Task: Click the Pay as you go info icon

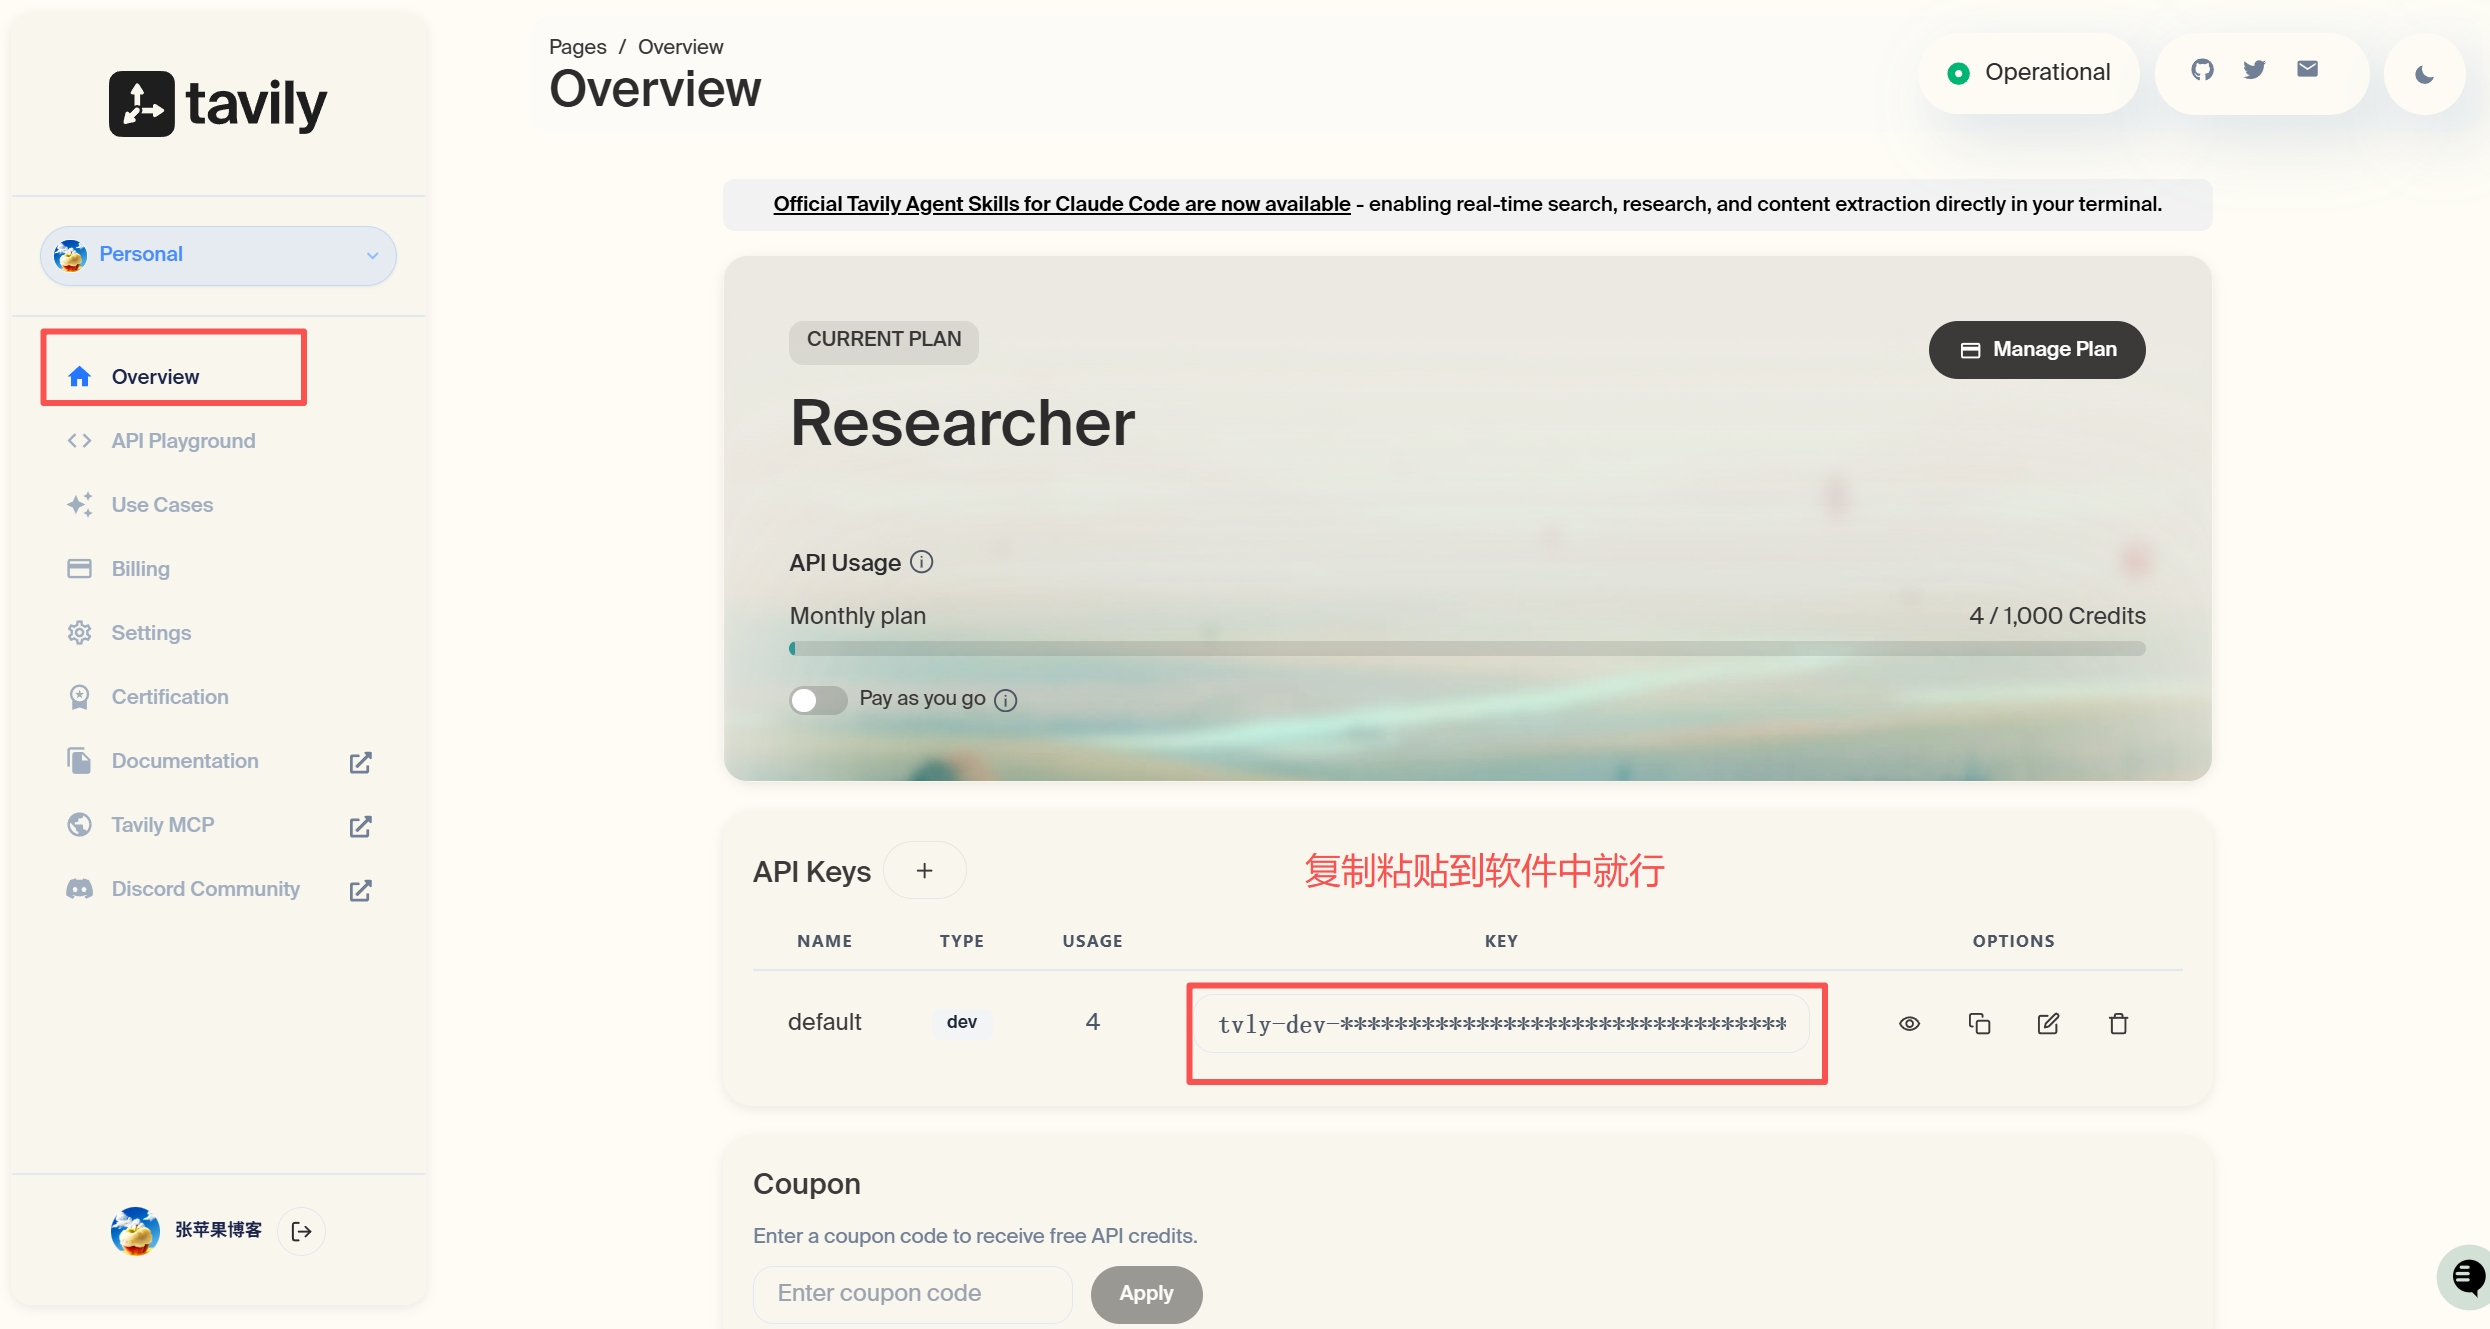Action: [x=1006, y=700]
